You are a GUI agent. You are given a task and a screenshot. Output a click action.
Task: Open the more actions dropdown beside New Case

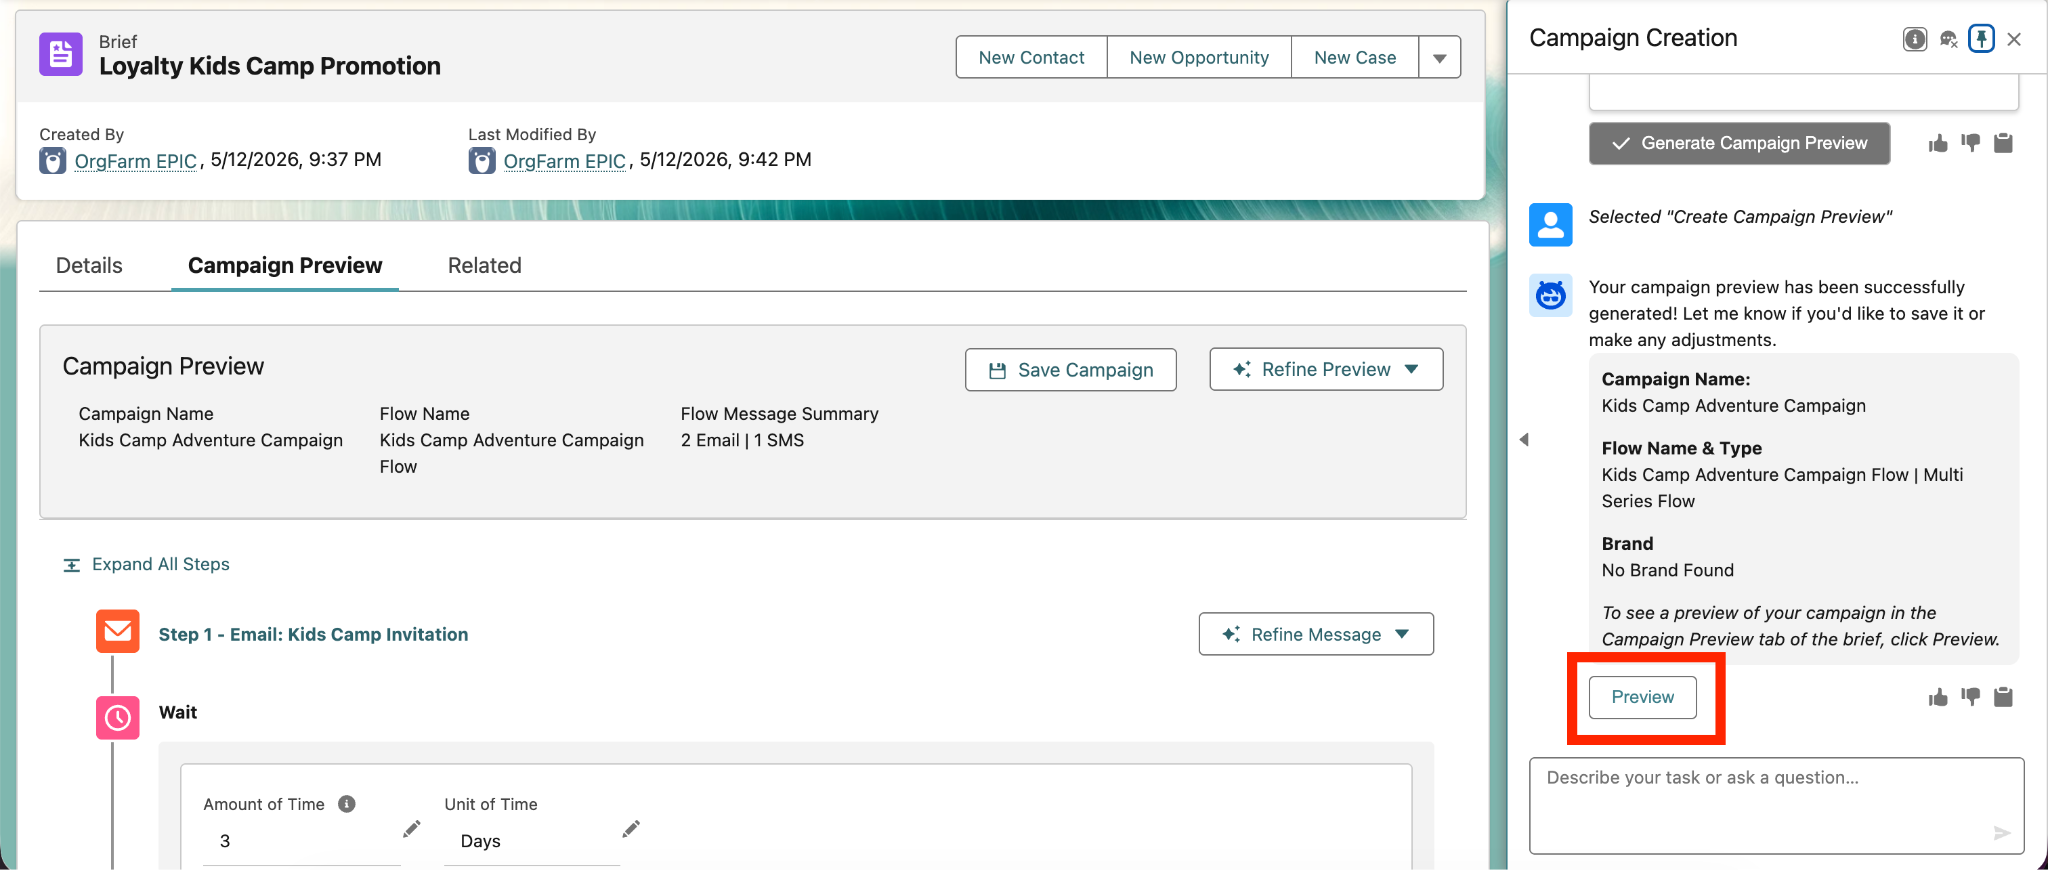click(x=1440, y=58)
